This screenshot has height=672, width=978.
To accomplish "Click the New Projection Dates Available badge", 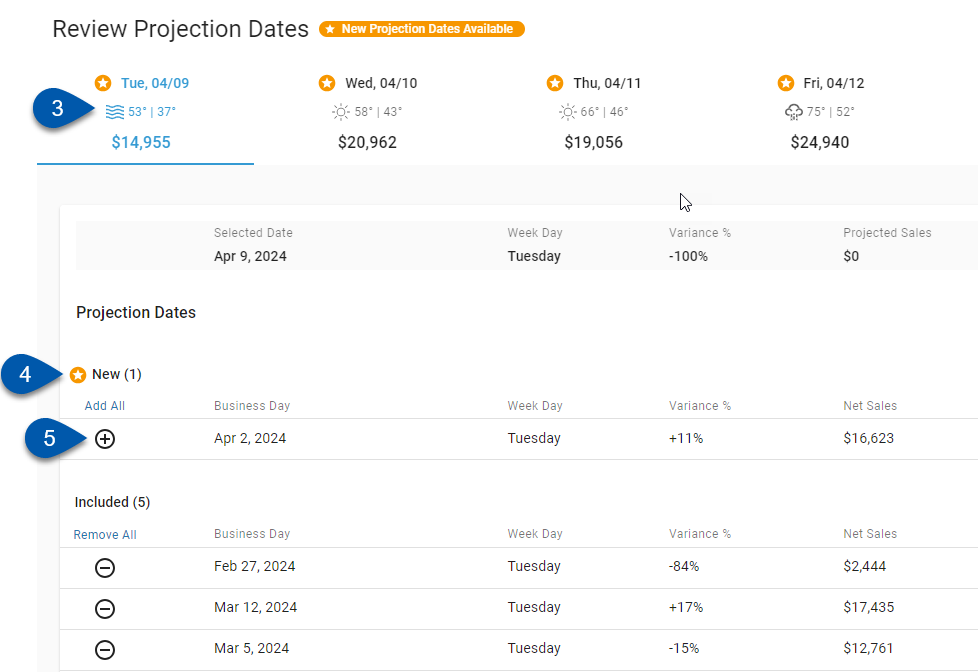I will [x=422, y=29].
